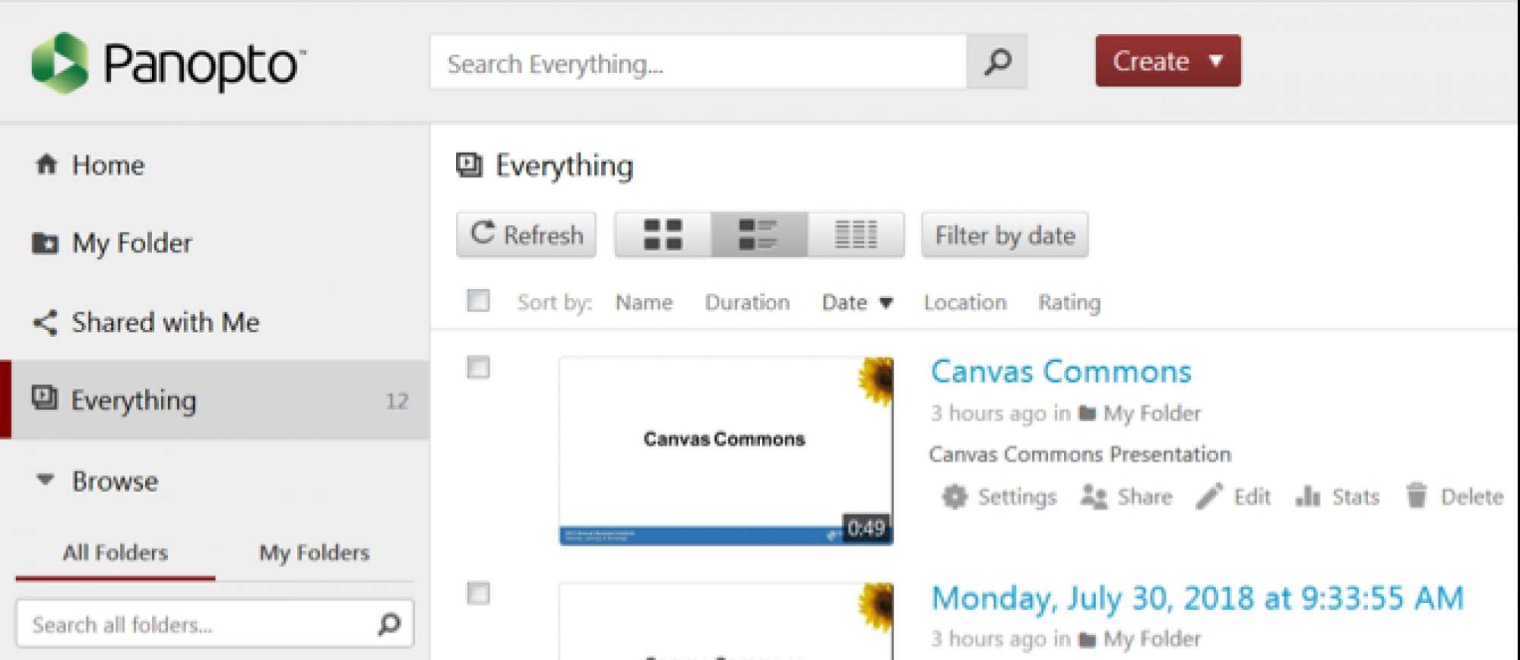Open the Create dropdown menu

coord(1168,61)
